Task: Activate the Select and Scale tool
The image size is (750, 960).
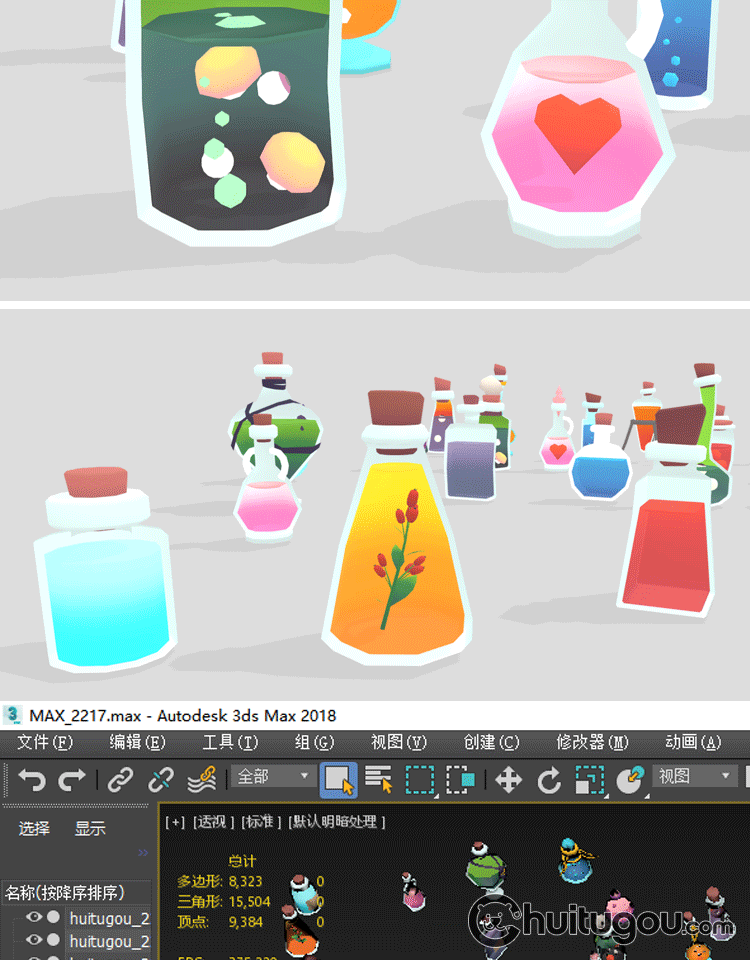Action: (590, 779)
